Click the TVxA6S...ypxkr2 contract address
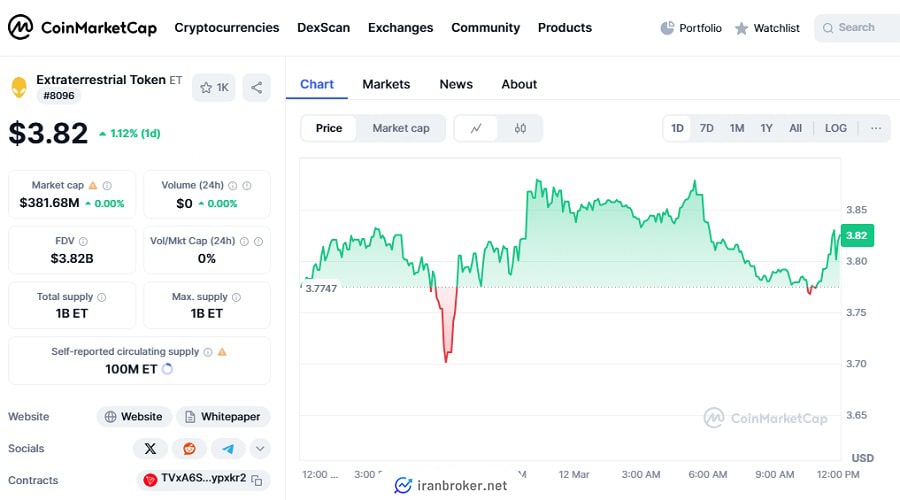This screenshot has height=500, width=900. [x=203, y=478]
